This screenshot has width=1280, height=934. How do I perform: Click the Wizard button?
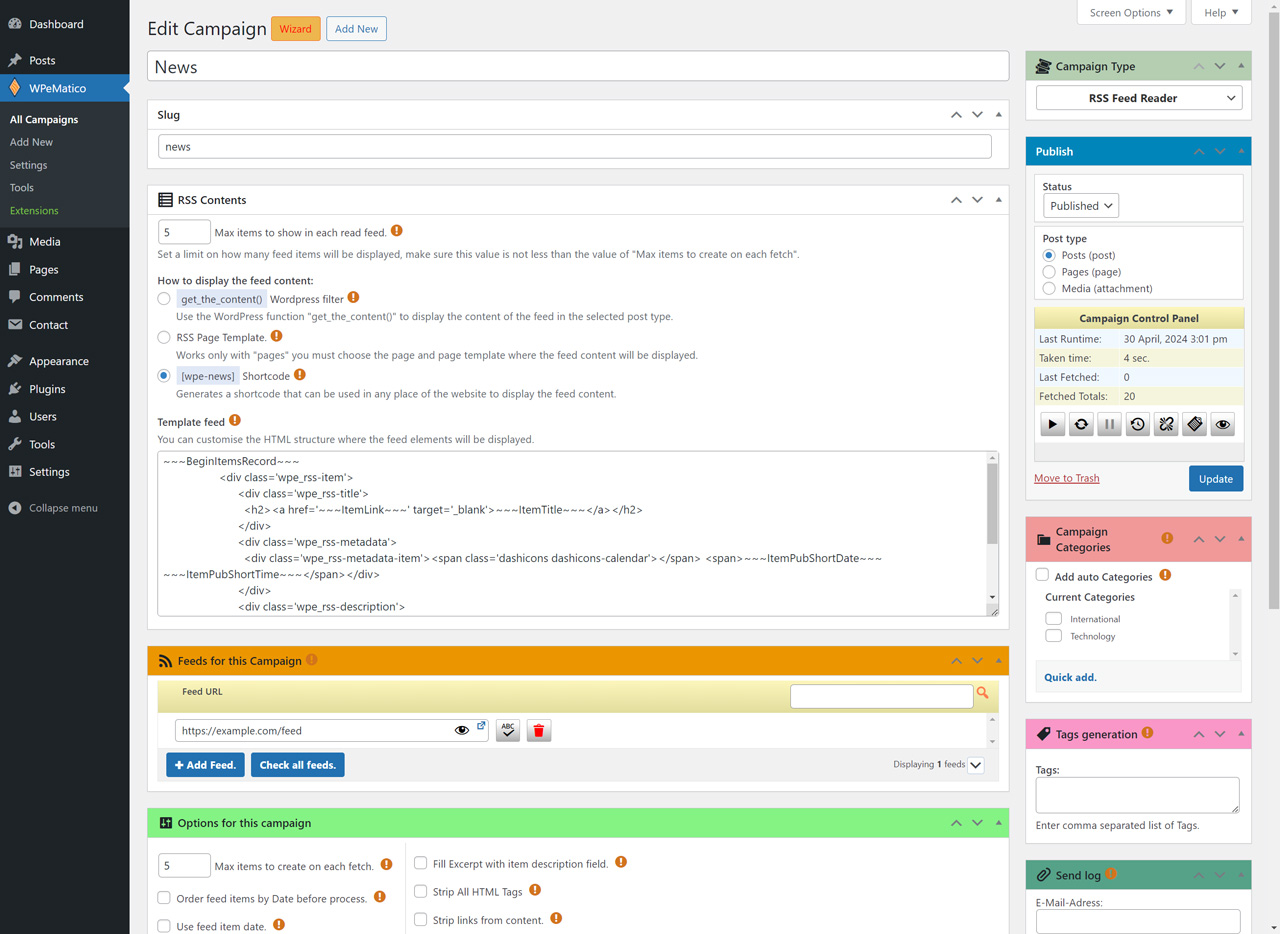pos(295,29)
